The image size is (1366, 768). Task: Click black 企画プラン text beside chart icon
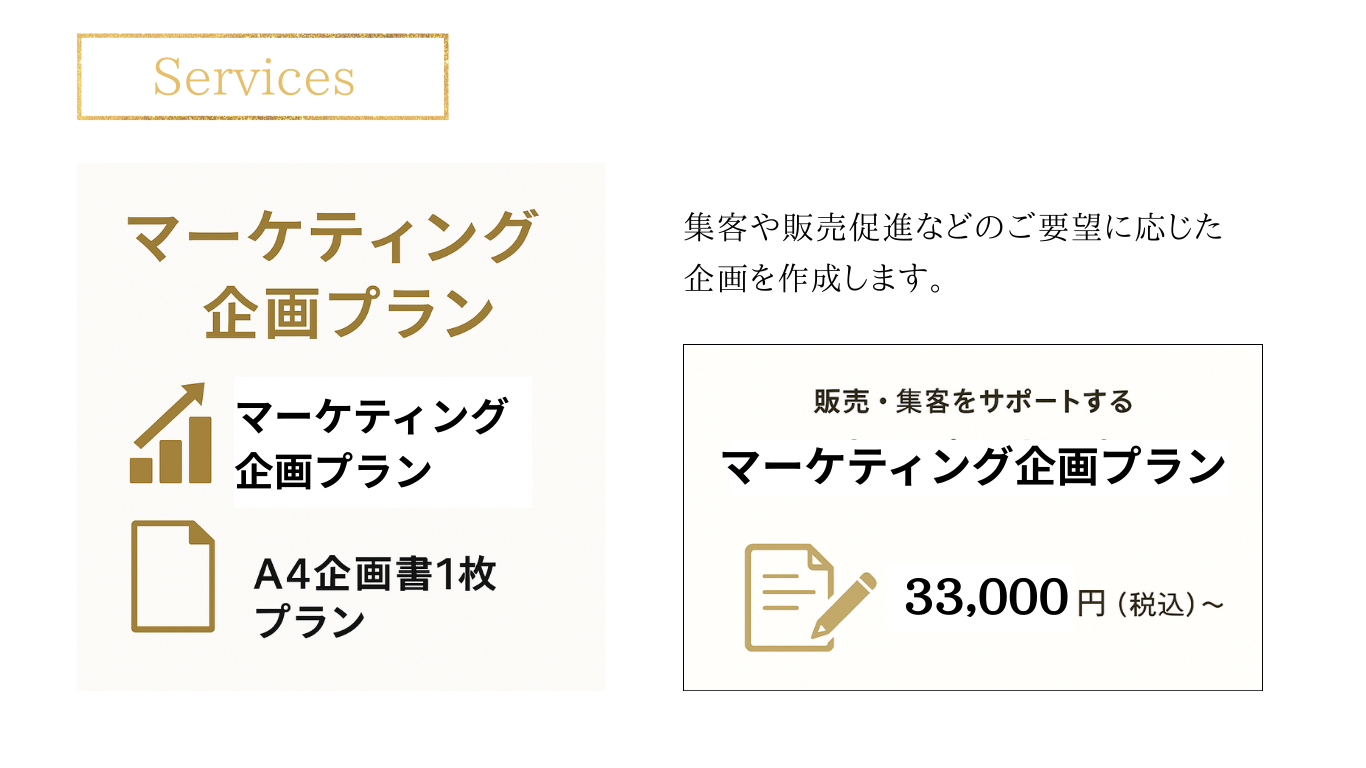[333, 472]
